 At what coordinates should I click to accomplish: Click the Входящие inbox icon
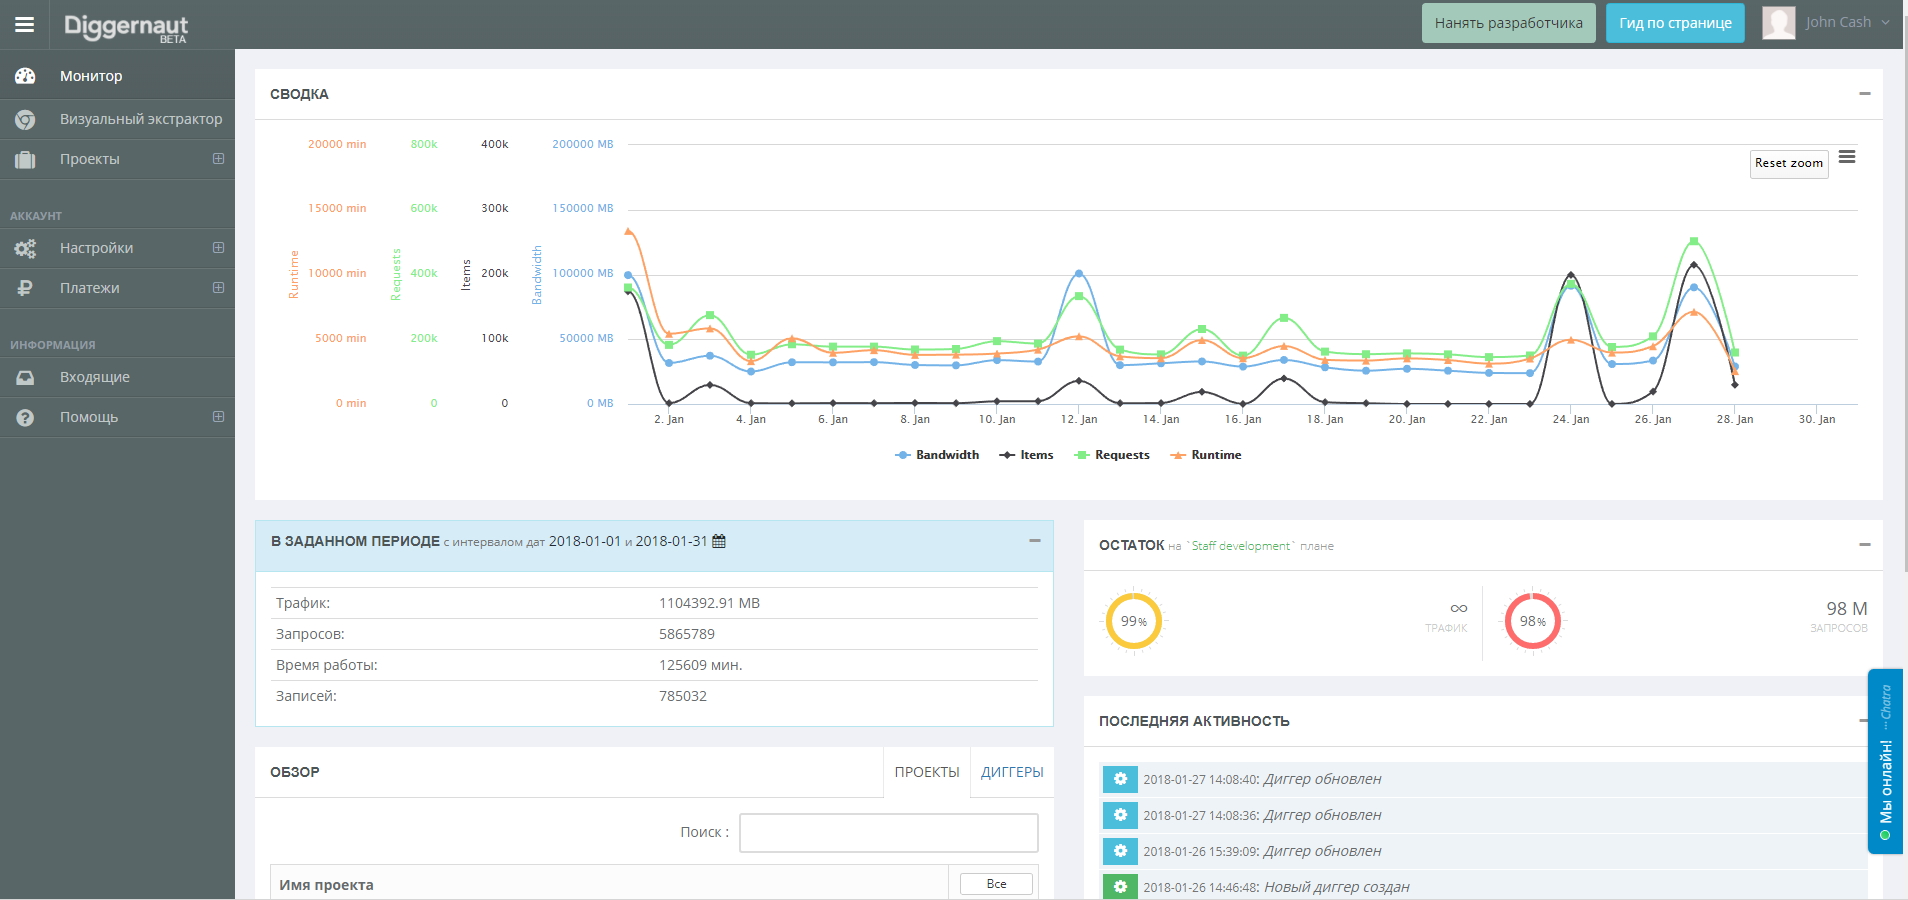point(25,377)
